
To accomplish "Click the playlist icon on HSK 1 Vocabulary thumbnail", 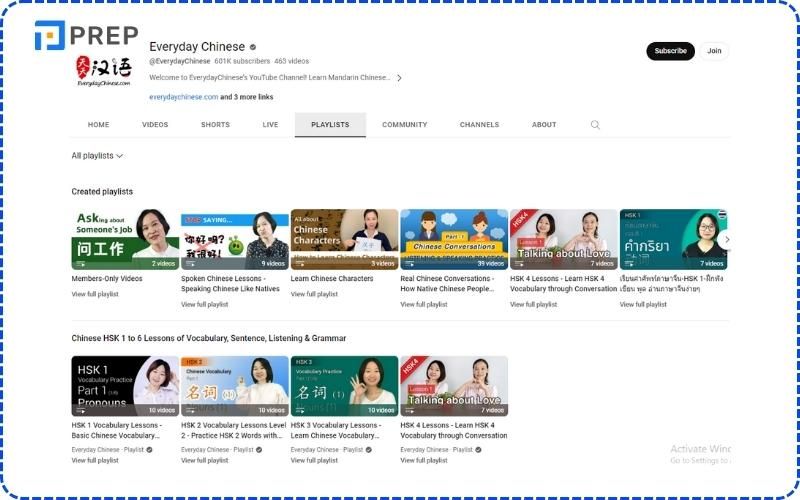I will point(81,410).
